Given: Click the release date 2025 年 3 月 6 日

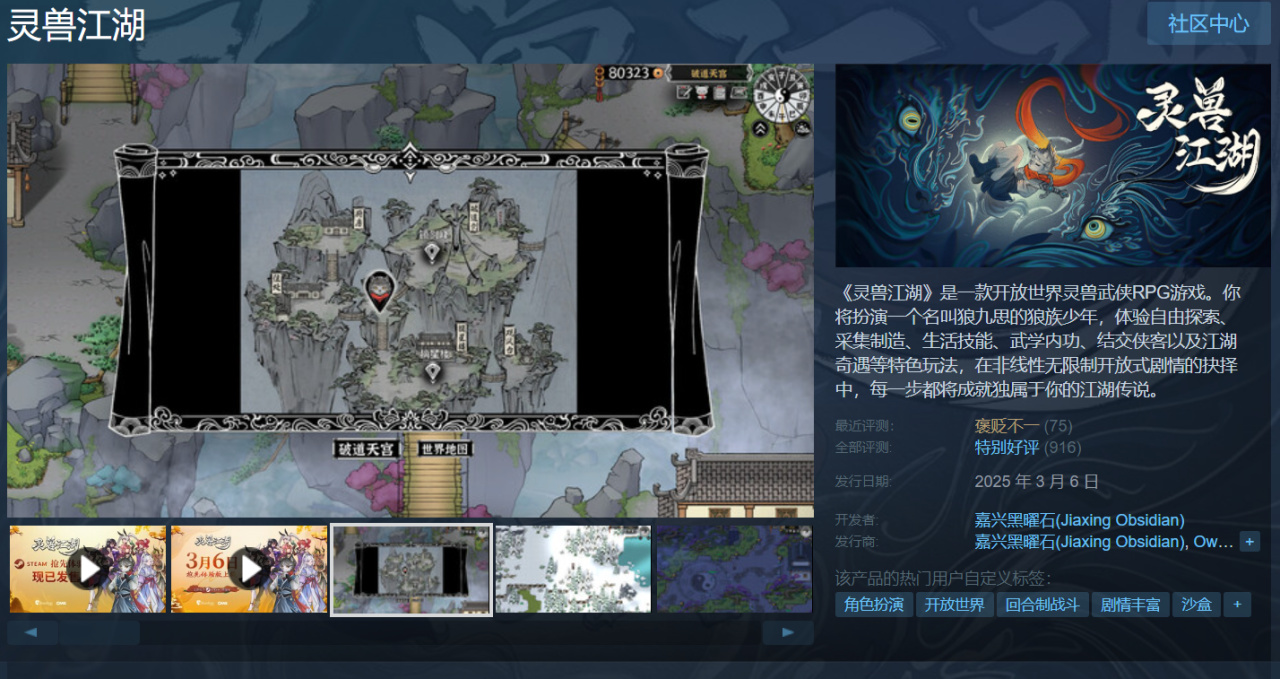Looking at the screenshot, I should coord(1037,481).
